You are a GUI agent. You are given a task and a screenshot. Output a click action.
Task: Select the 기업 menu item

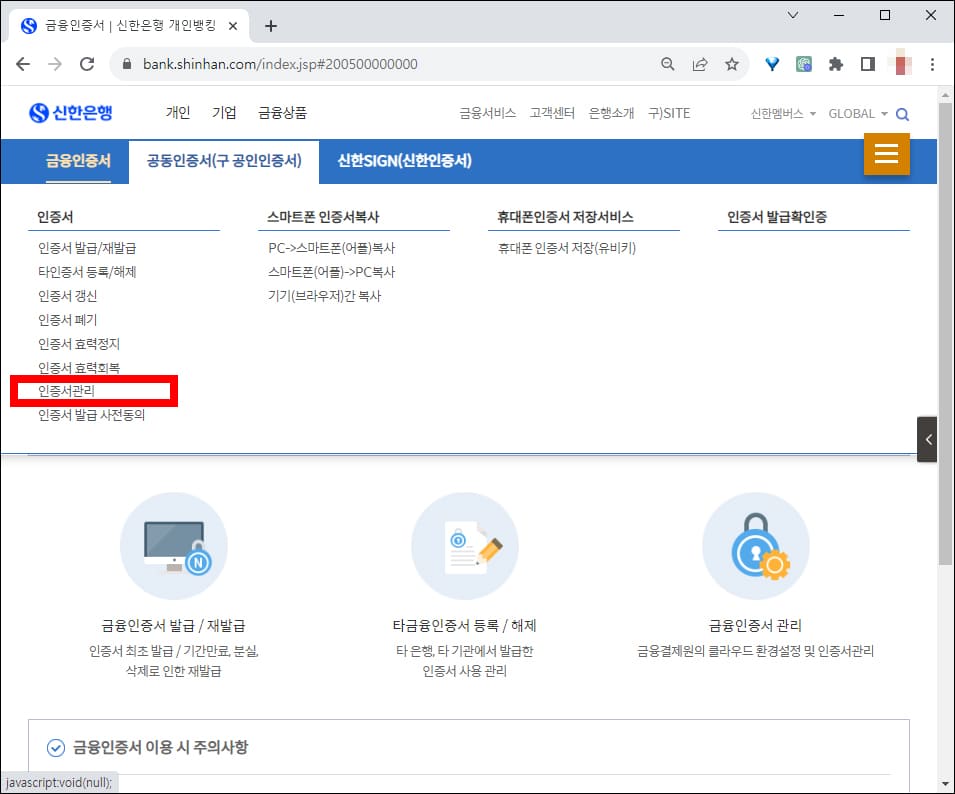(224, 113)
